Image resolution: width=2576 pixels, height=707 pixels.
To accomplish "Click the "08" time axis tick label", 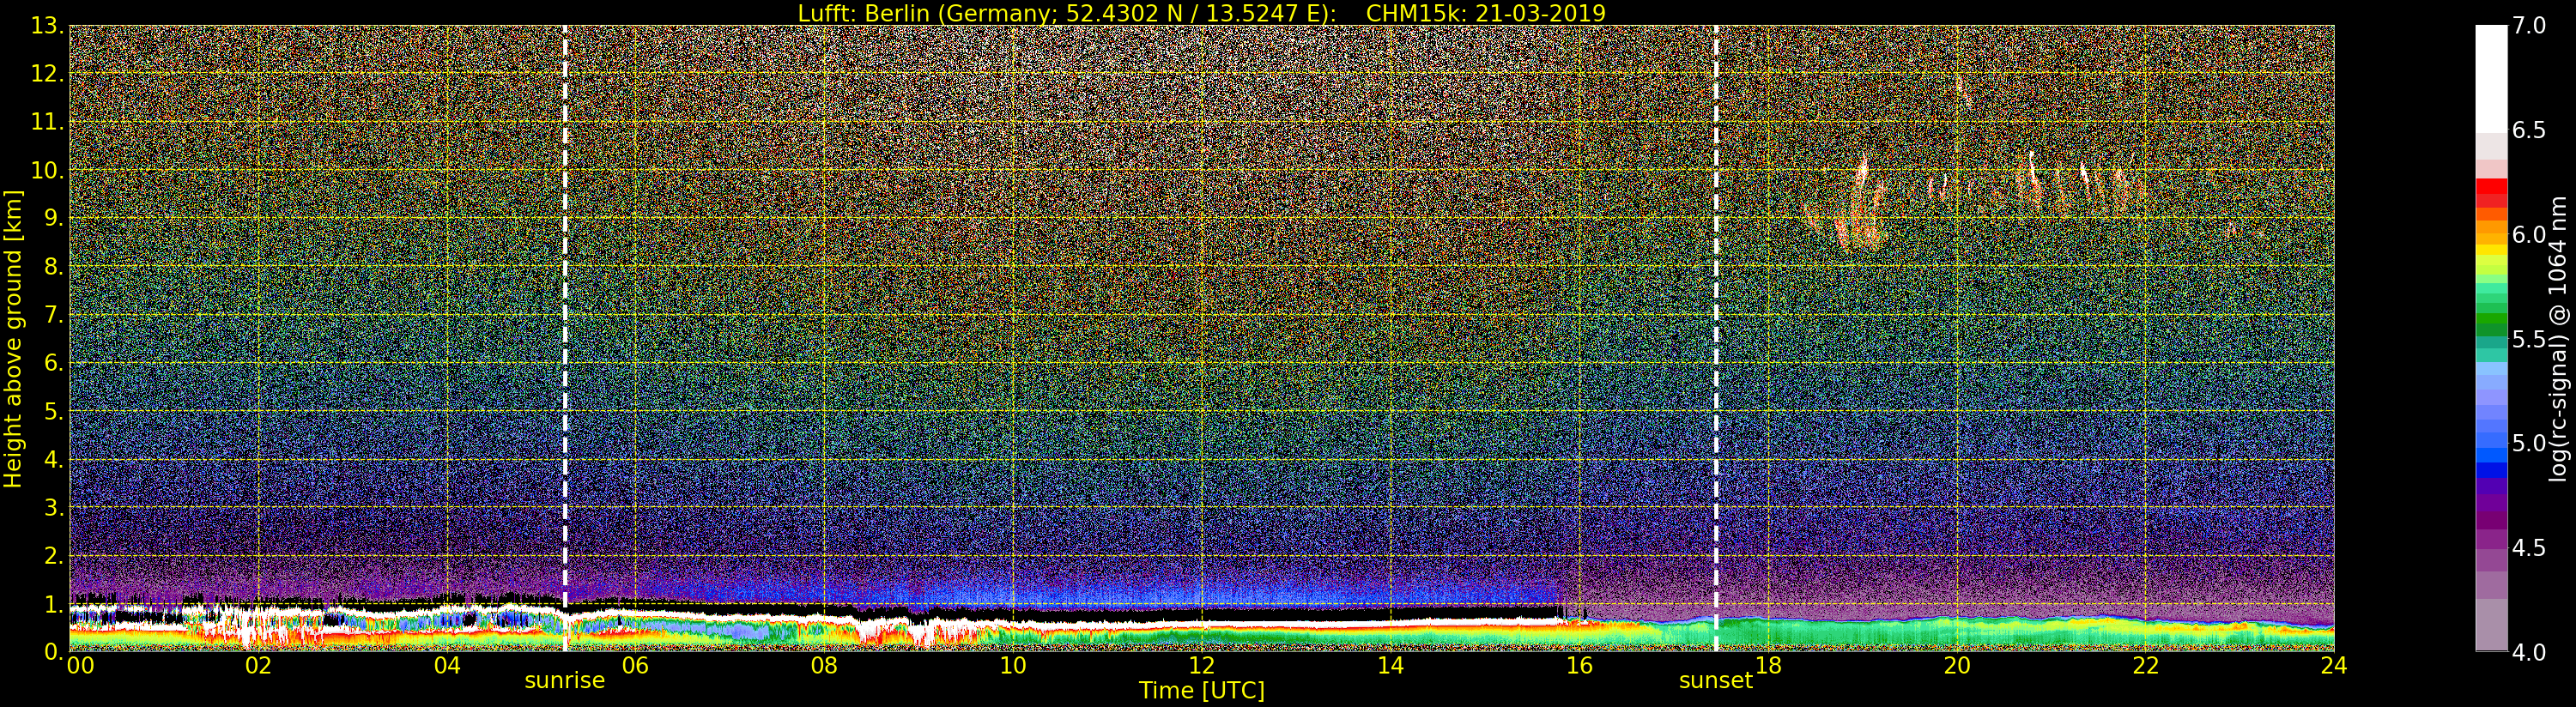I will 824,666.
